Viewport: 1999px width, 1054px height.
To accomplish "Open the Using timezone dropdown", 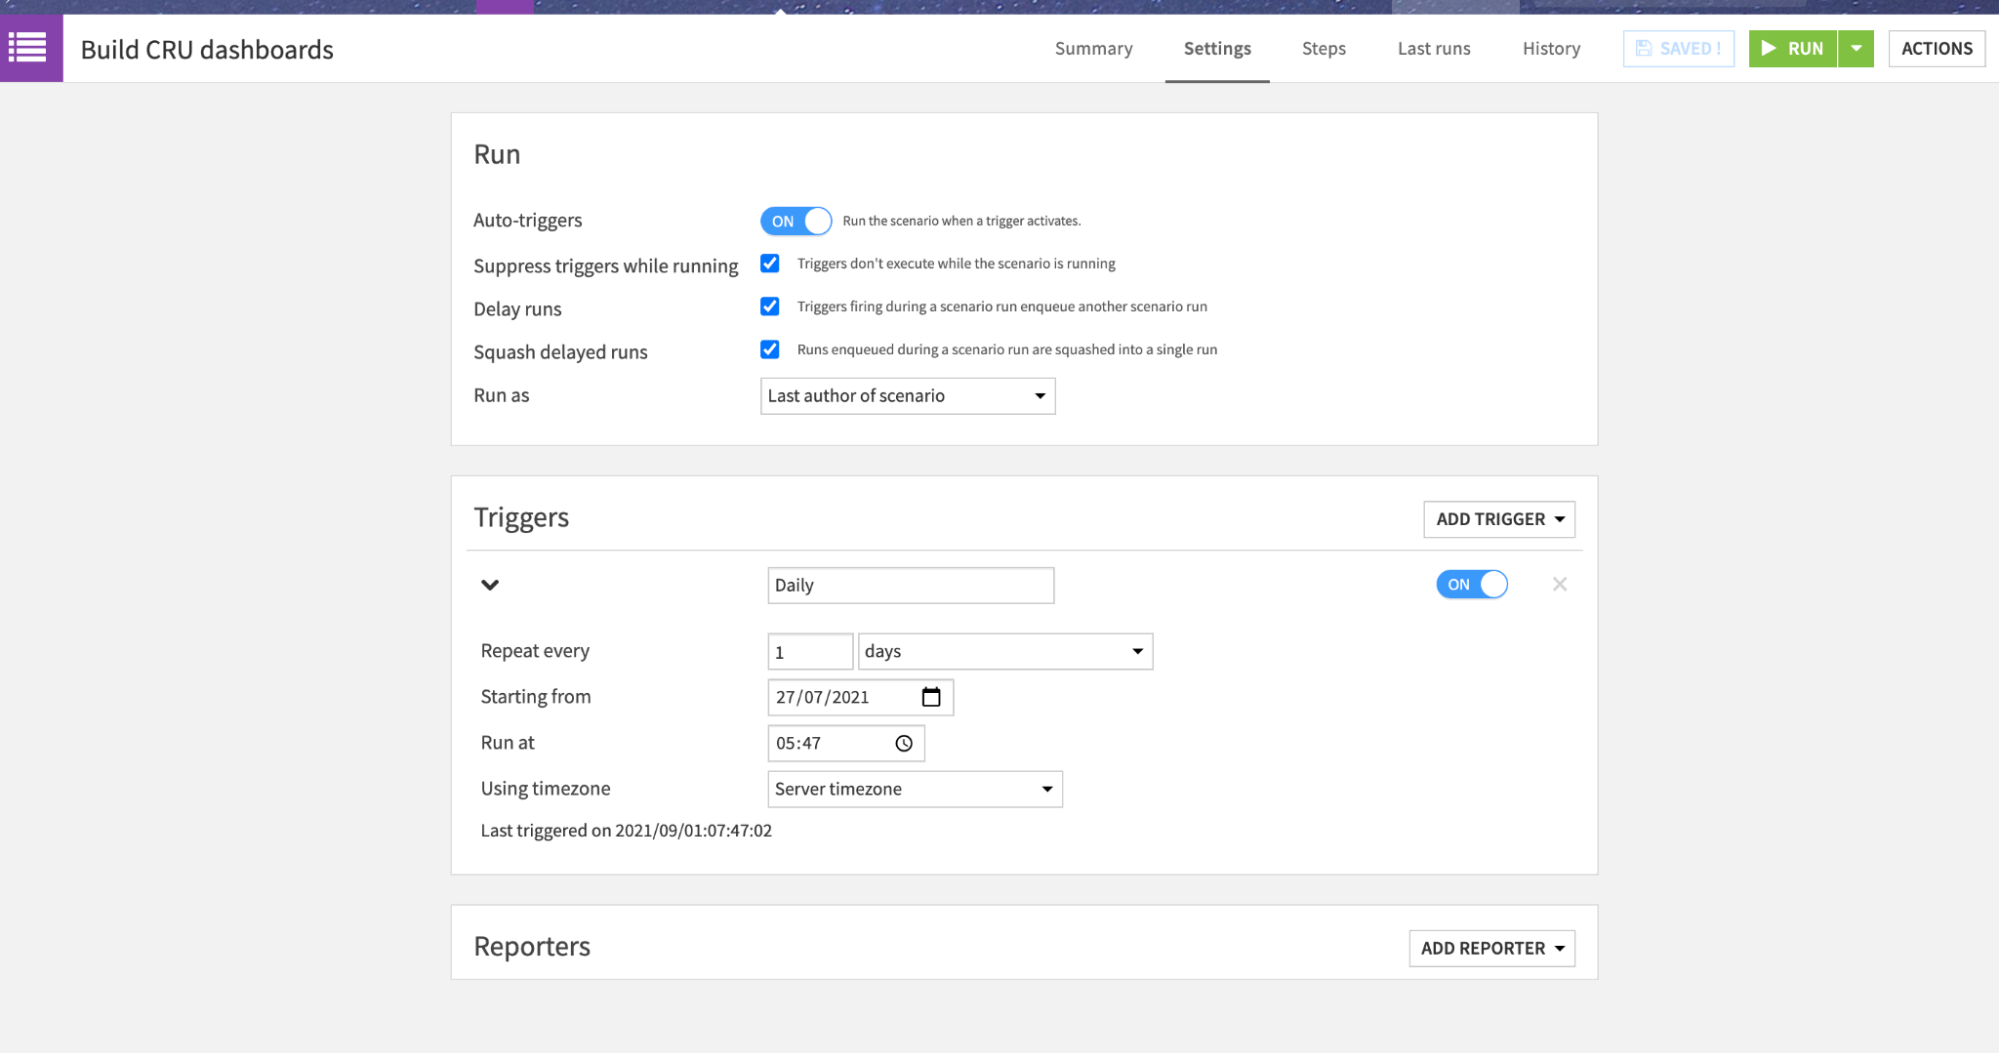I will tap(914, 789).
